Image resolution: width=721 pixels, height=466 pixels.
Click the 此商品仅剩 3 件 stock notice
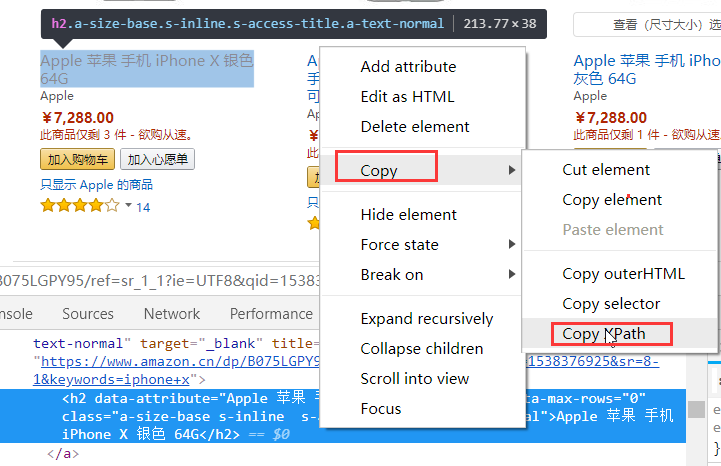click(116, 135)
